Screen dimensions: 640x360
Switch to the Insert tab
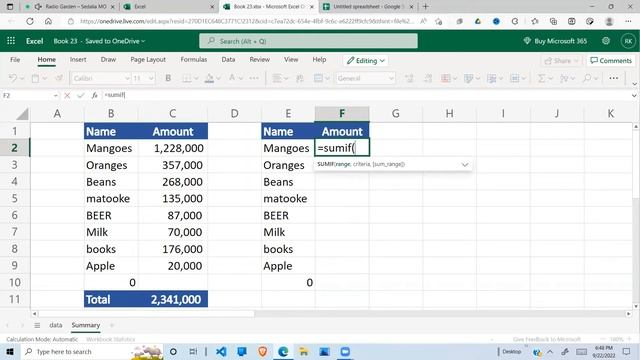tap(78, 60)
